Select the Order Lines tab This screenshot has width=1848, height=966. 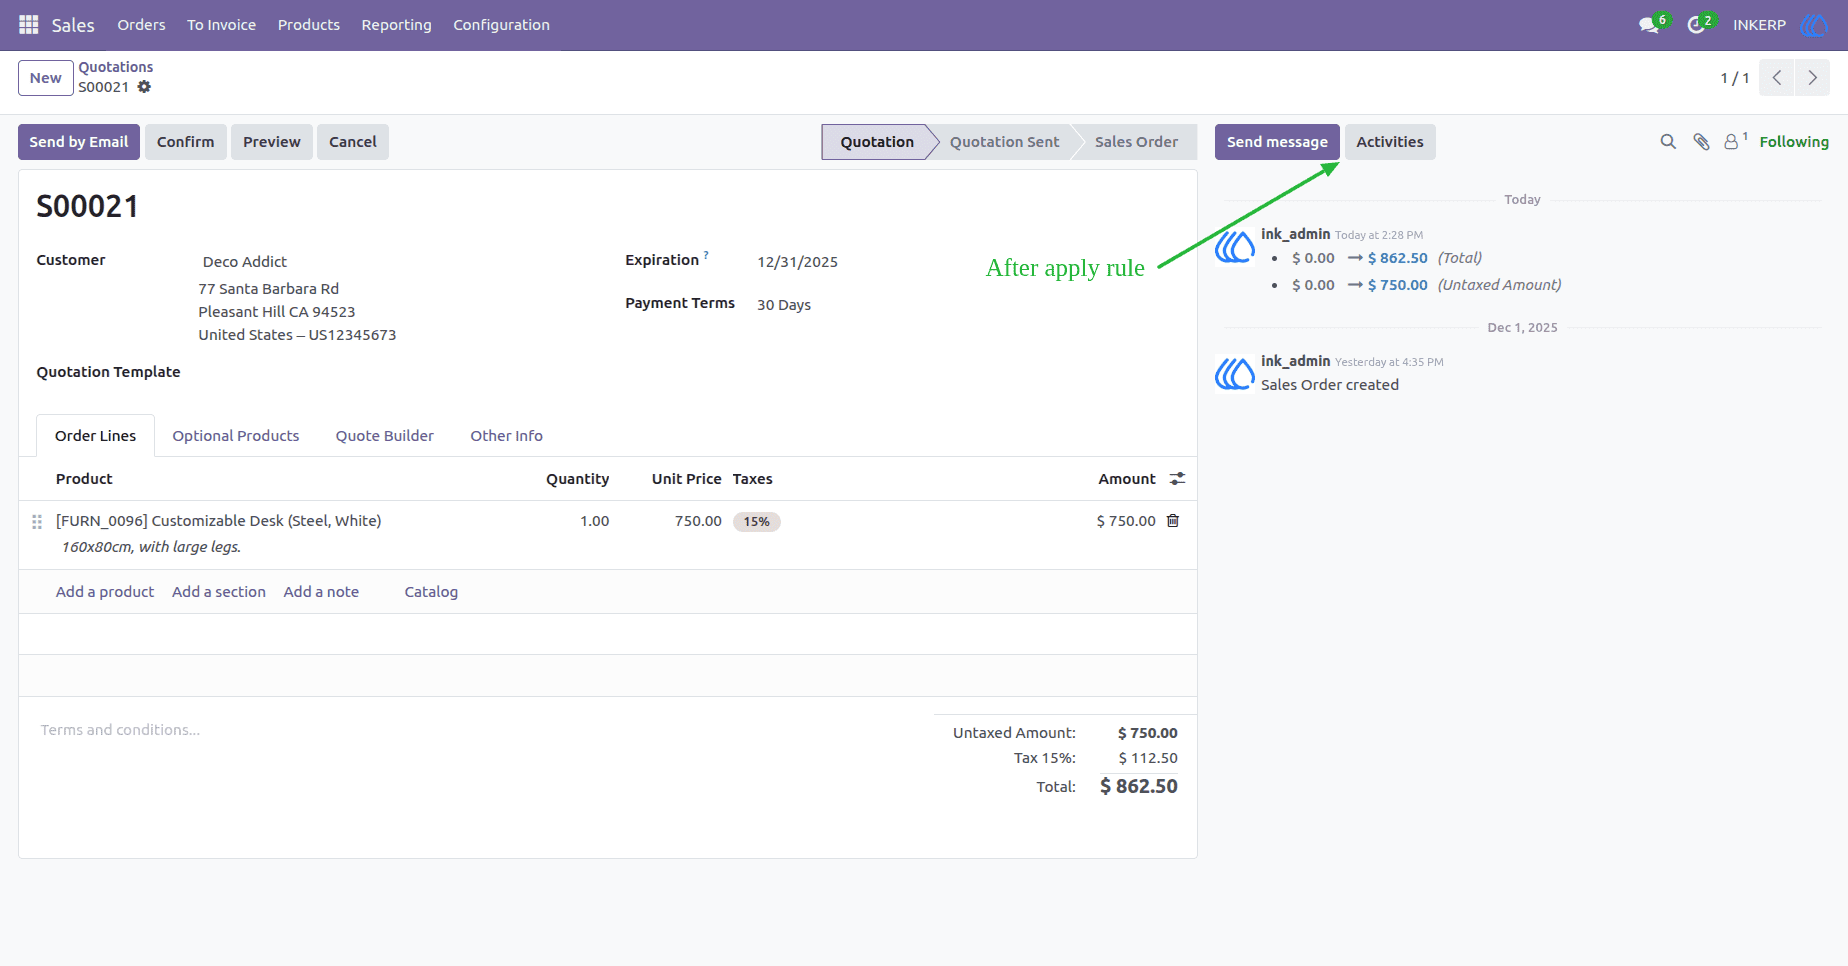tap(96, 436)
